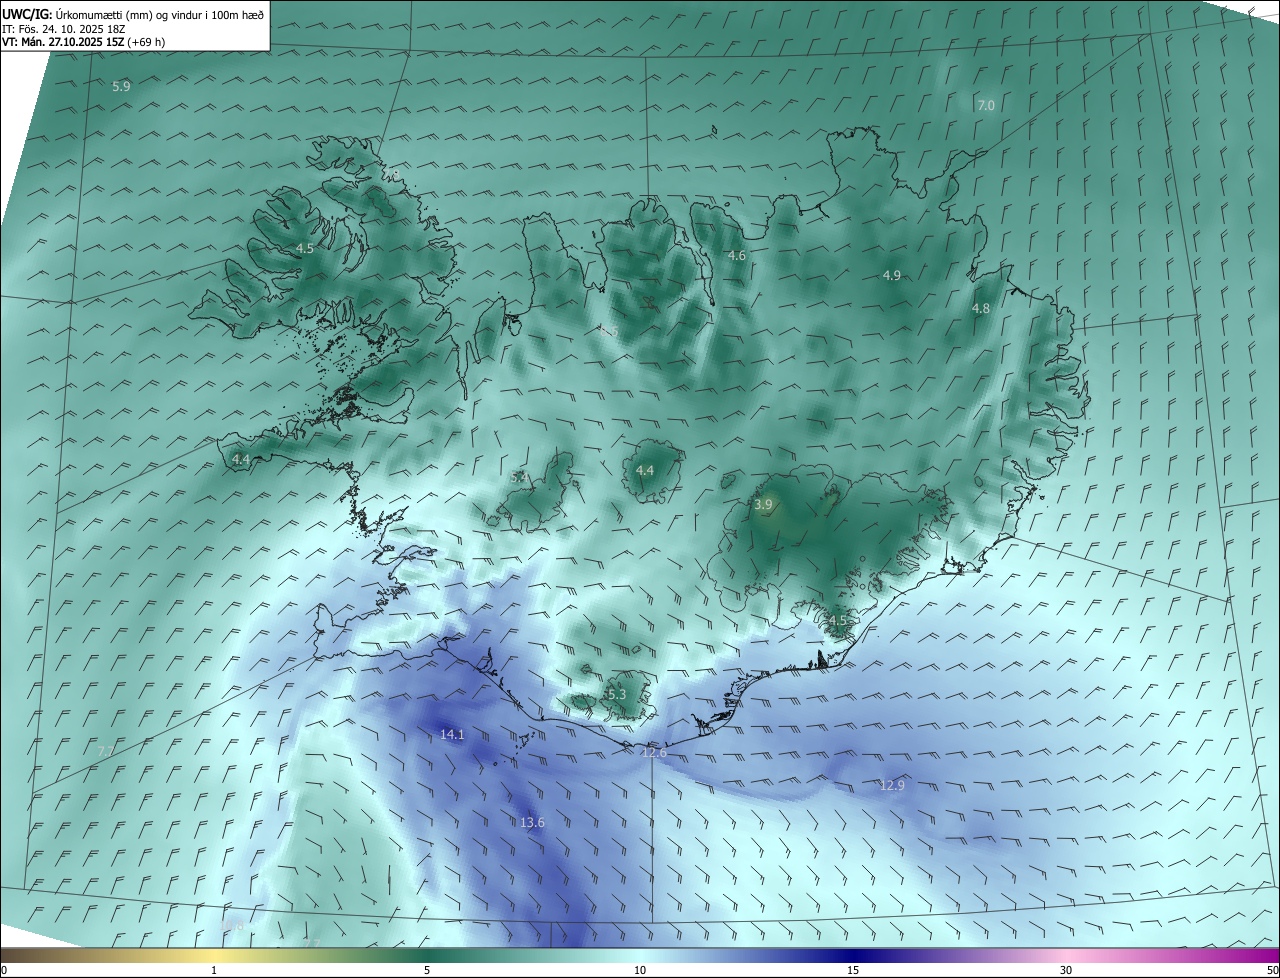This screenshot has width=1280, height=978.
Task: Click the 5.4 value on the western glacier
Action: tap(519, 478)
